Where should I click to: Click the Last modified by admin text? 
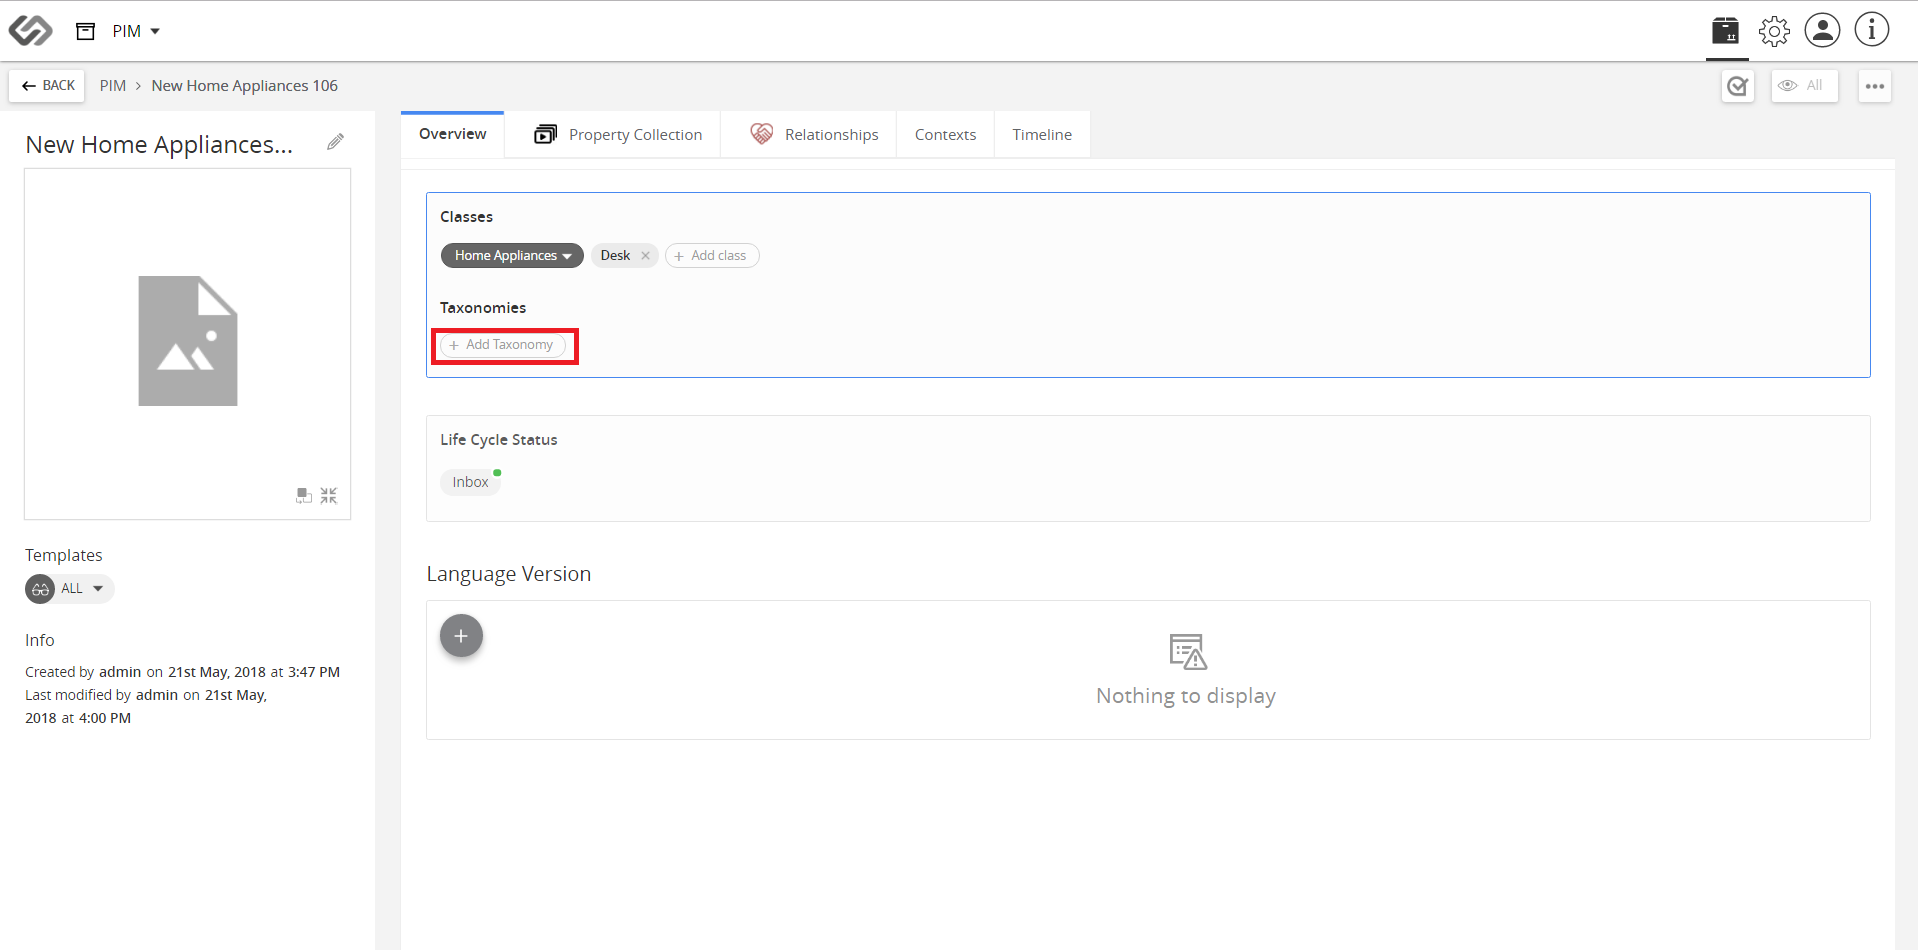[146, 706]
